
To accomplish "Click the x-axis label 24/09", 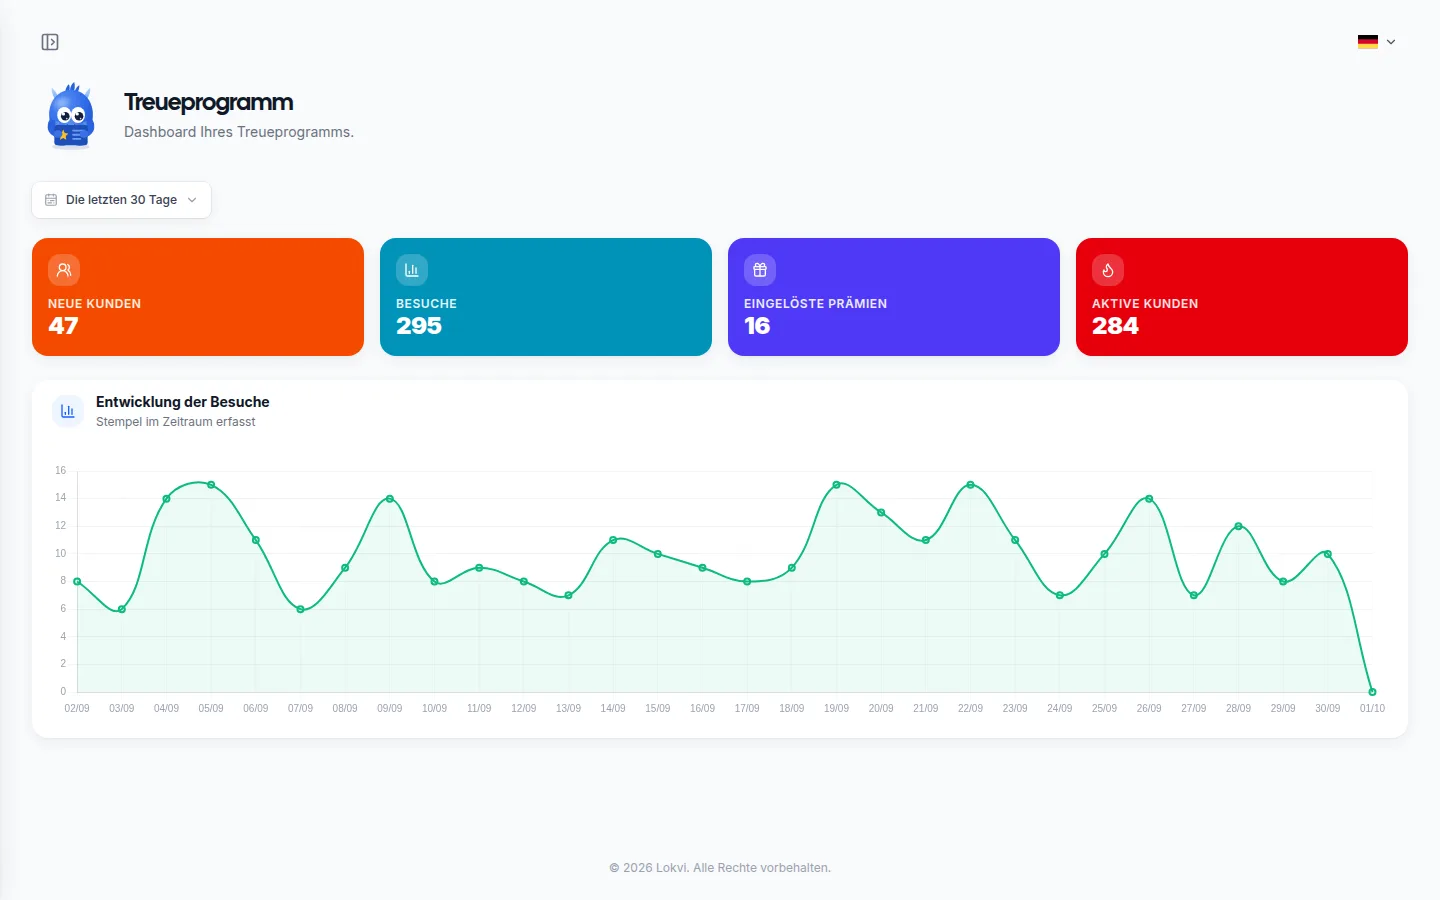I will click(1060, 708).
